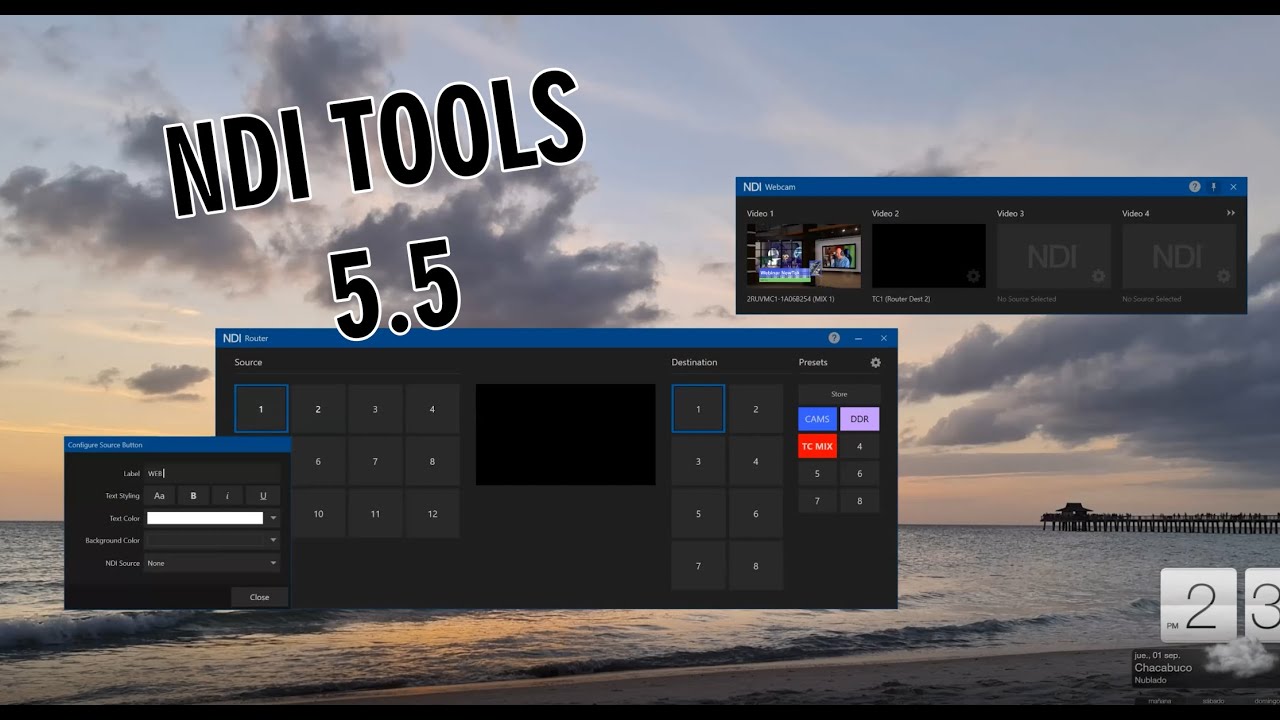
Task: Select Source button 7
Action: coord(375,462)
